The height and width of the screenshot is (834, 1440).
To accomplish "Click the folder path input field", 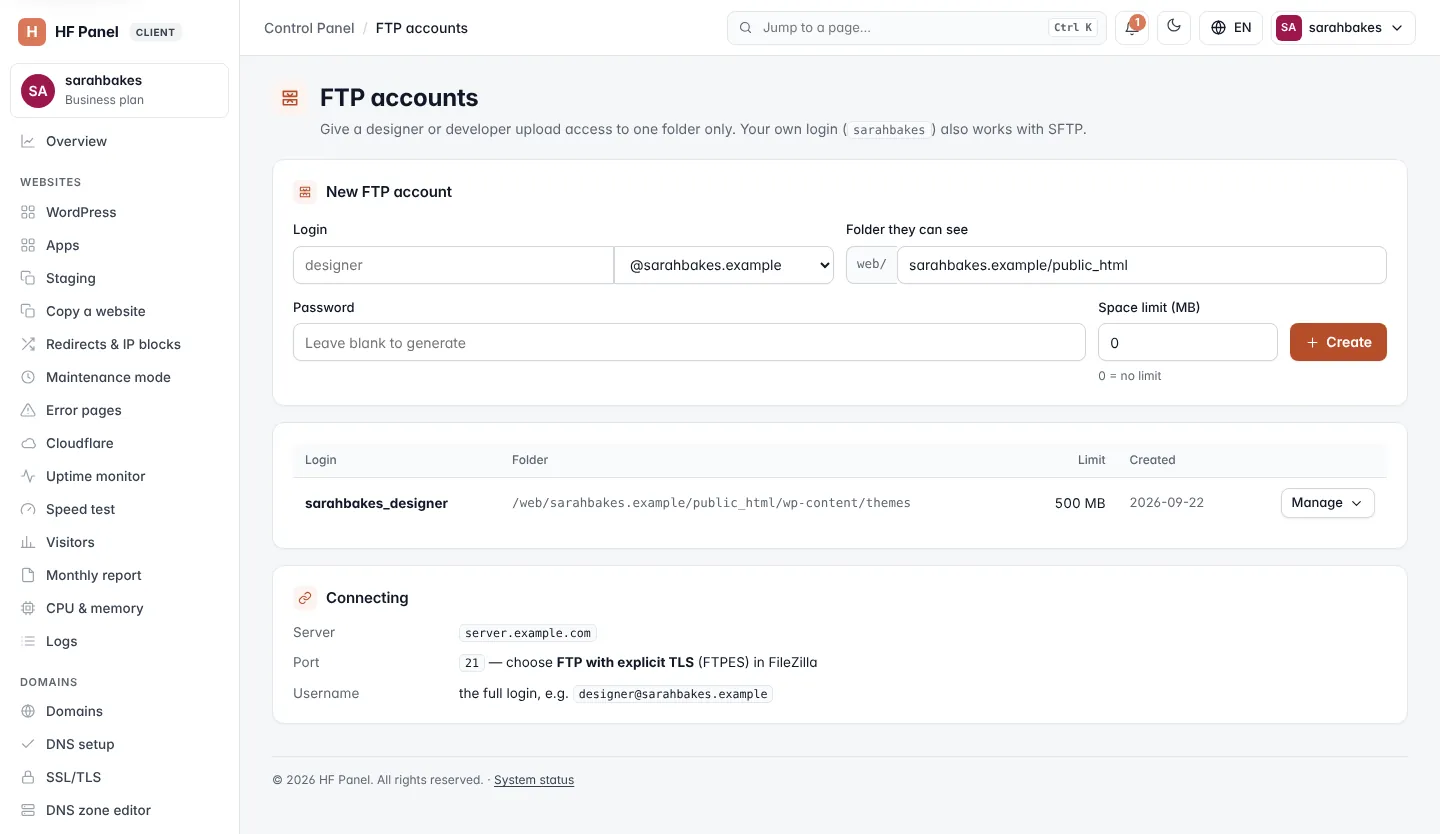I will (1142, 265).
